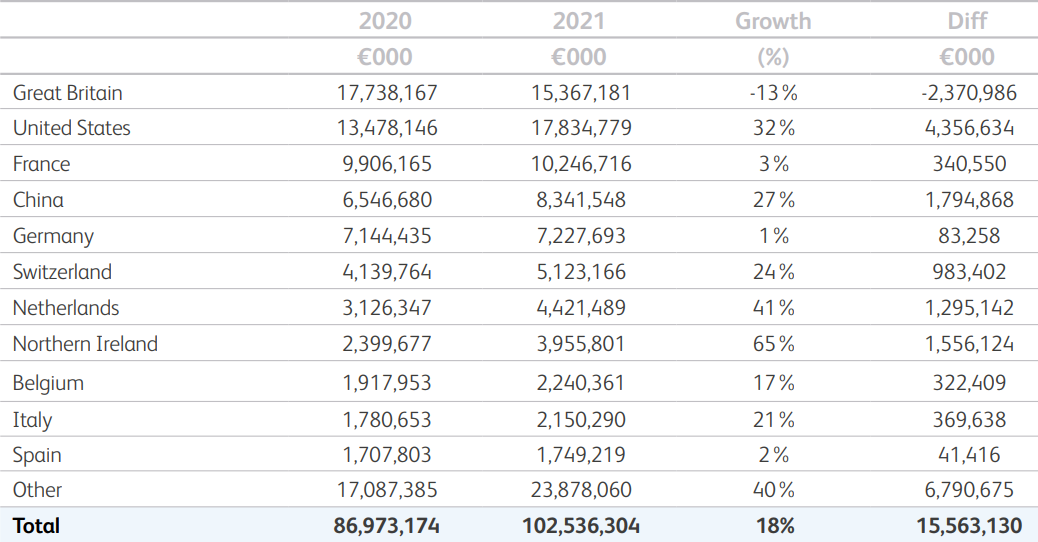The height and width of the screenshot is (542, 1038).
Task: Select Total diff value 15,563,130
Action: pos(969,525)
